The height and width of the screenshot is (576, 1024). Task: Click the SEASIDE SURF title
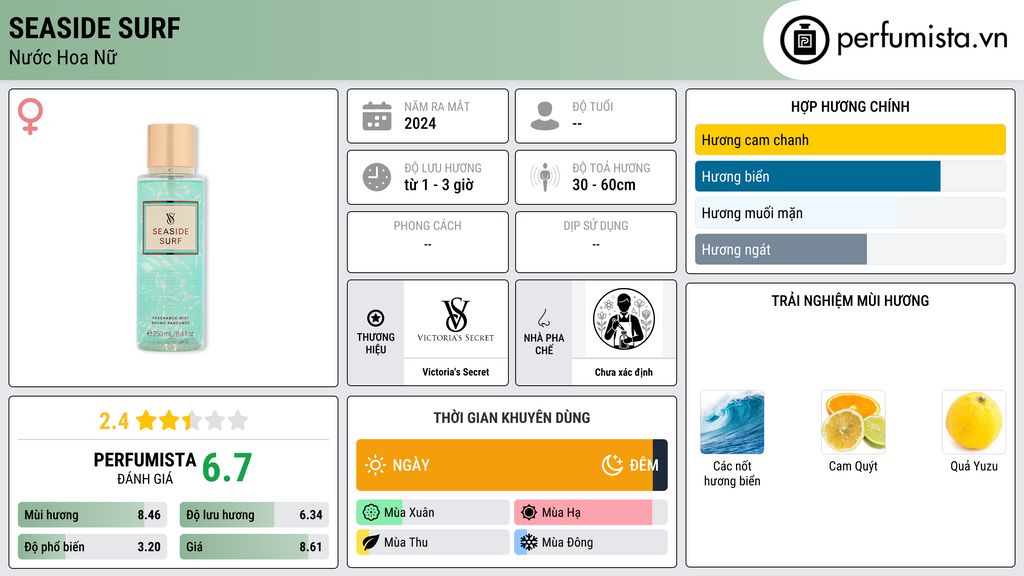click(94, 28)
